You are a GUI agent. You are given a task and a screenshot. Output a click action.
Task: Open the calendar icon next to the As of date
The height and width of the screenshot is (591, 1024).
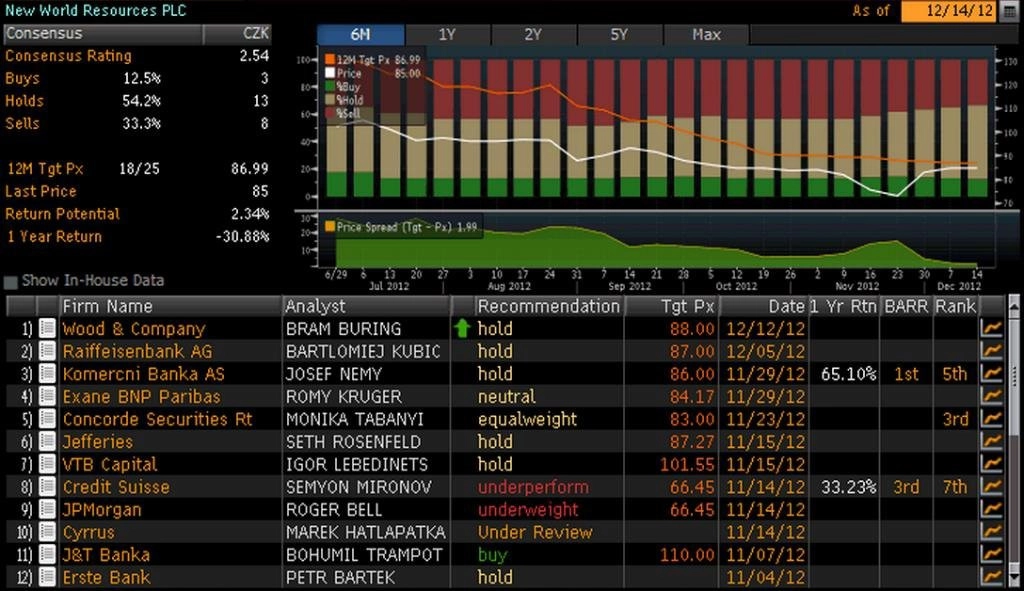tap(1009, 11)
